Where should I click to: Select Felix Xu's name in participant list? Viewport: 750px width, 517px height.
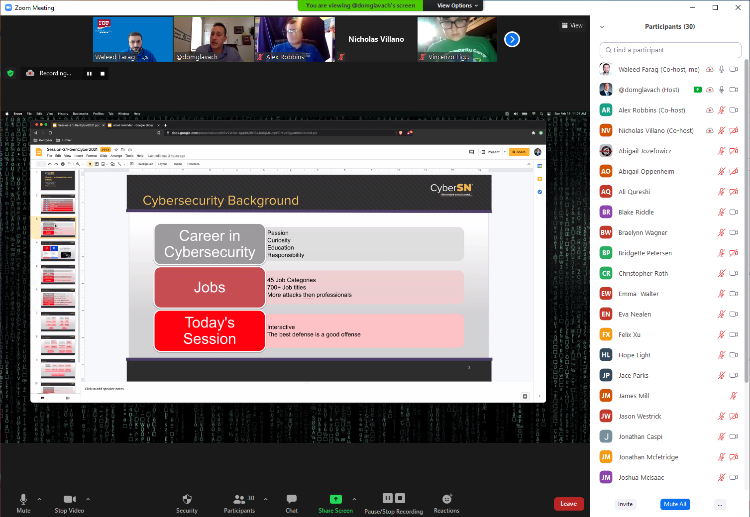click(629, 335)
